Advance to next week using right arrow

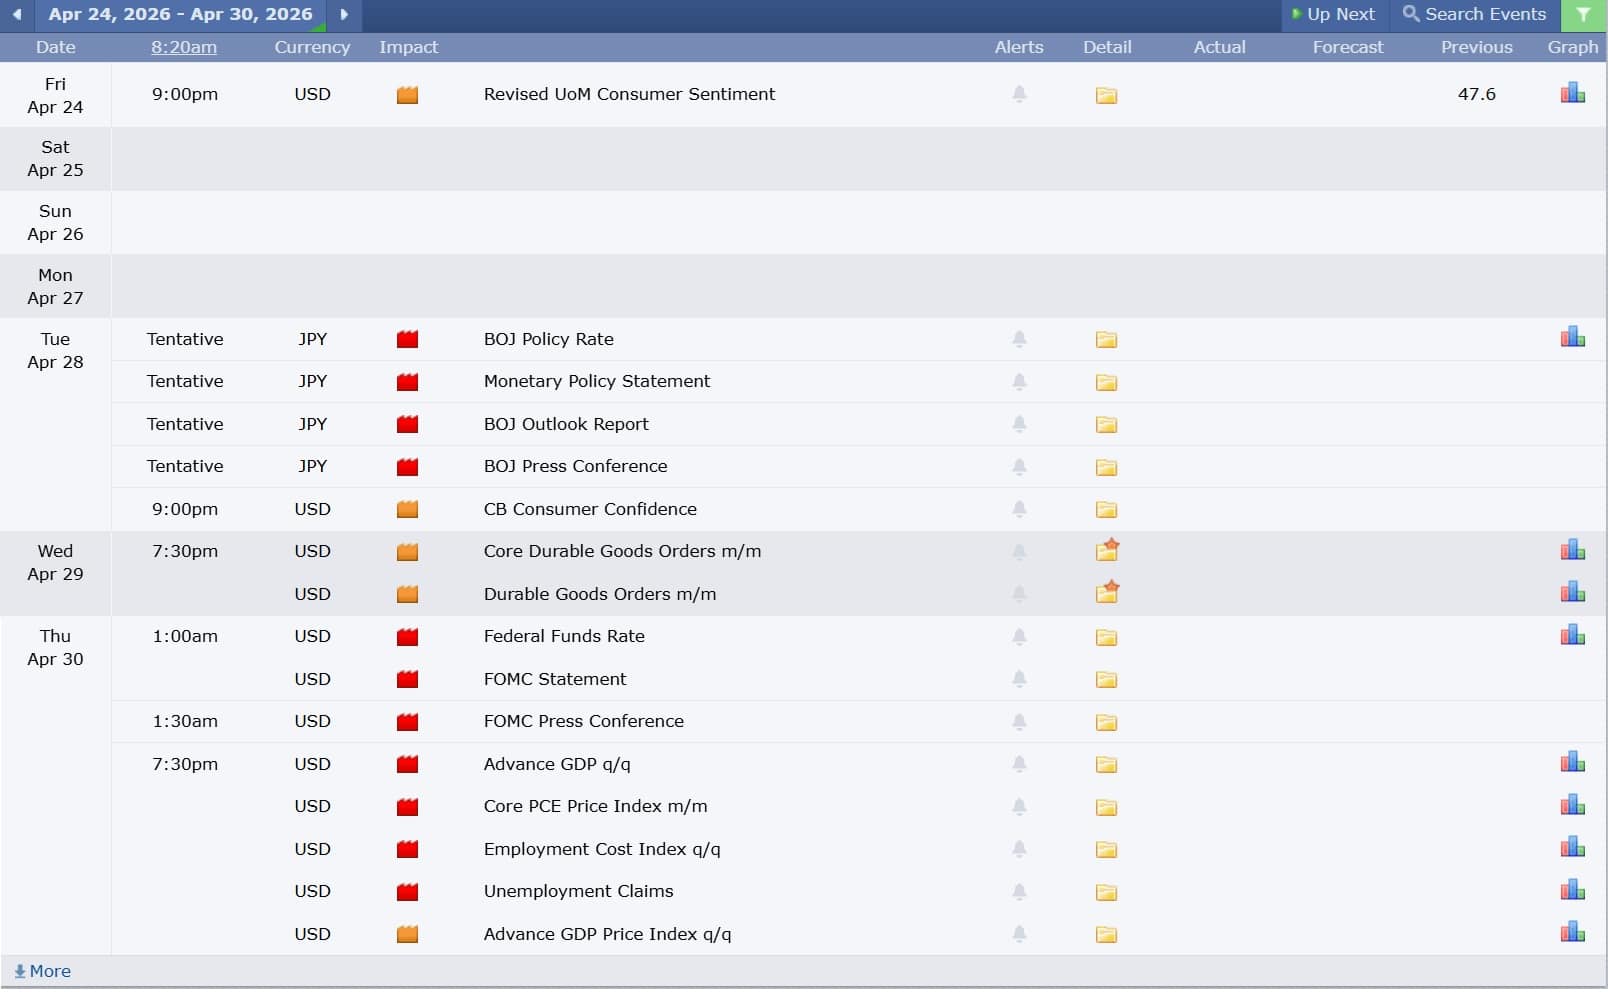pyautogui.click(x=344, y=15)
